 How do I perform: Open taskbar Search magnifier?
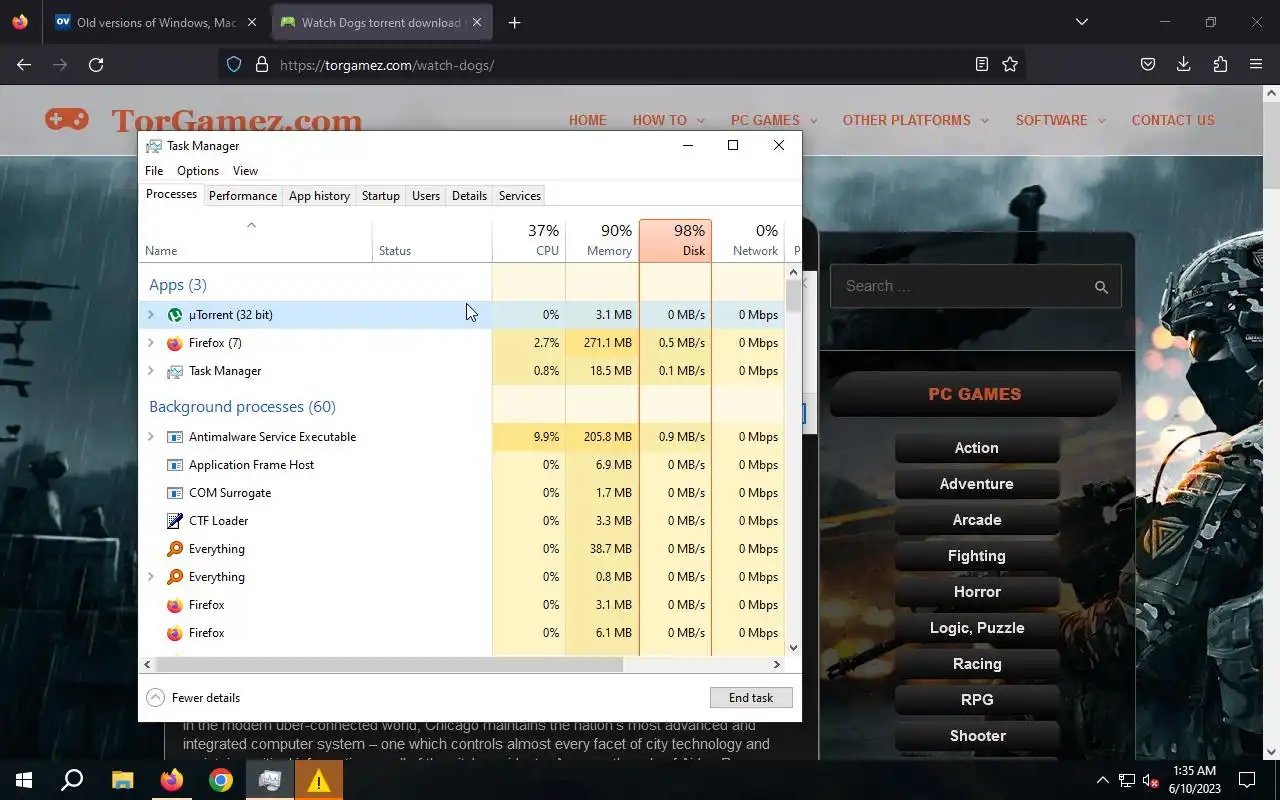[x=72, y=780]
